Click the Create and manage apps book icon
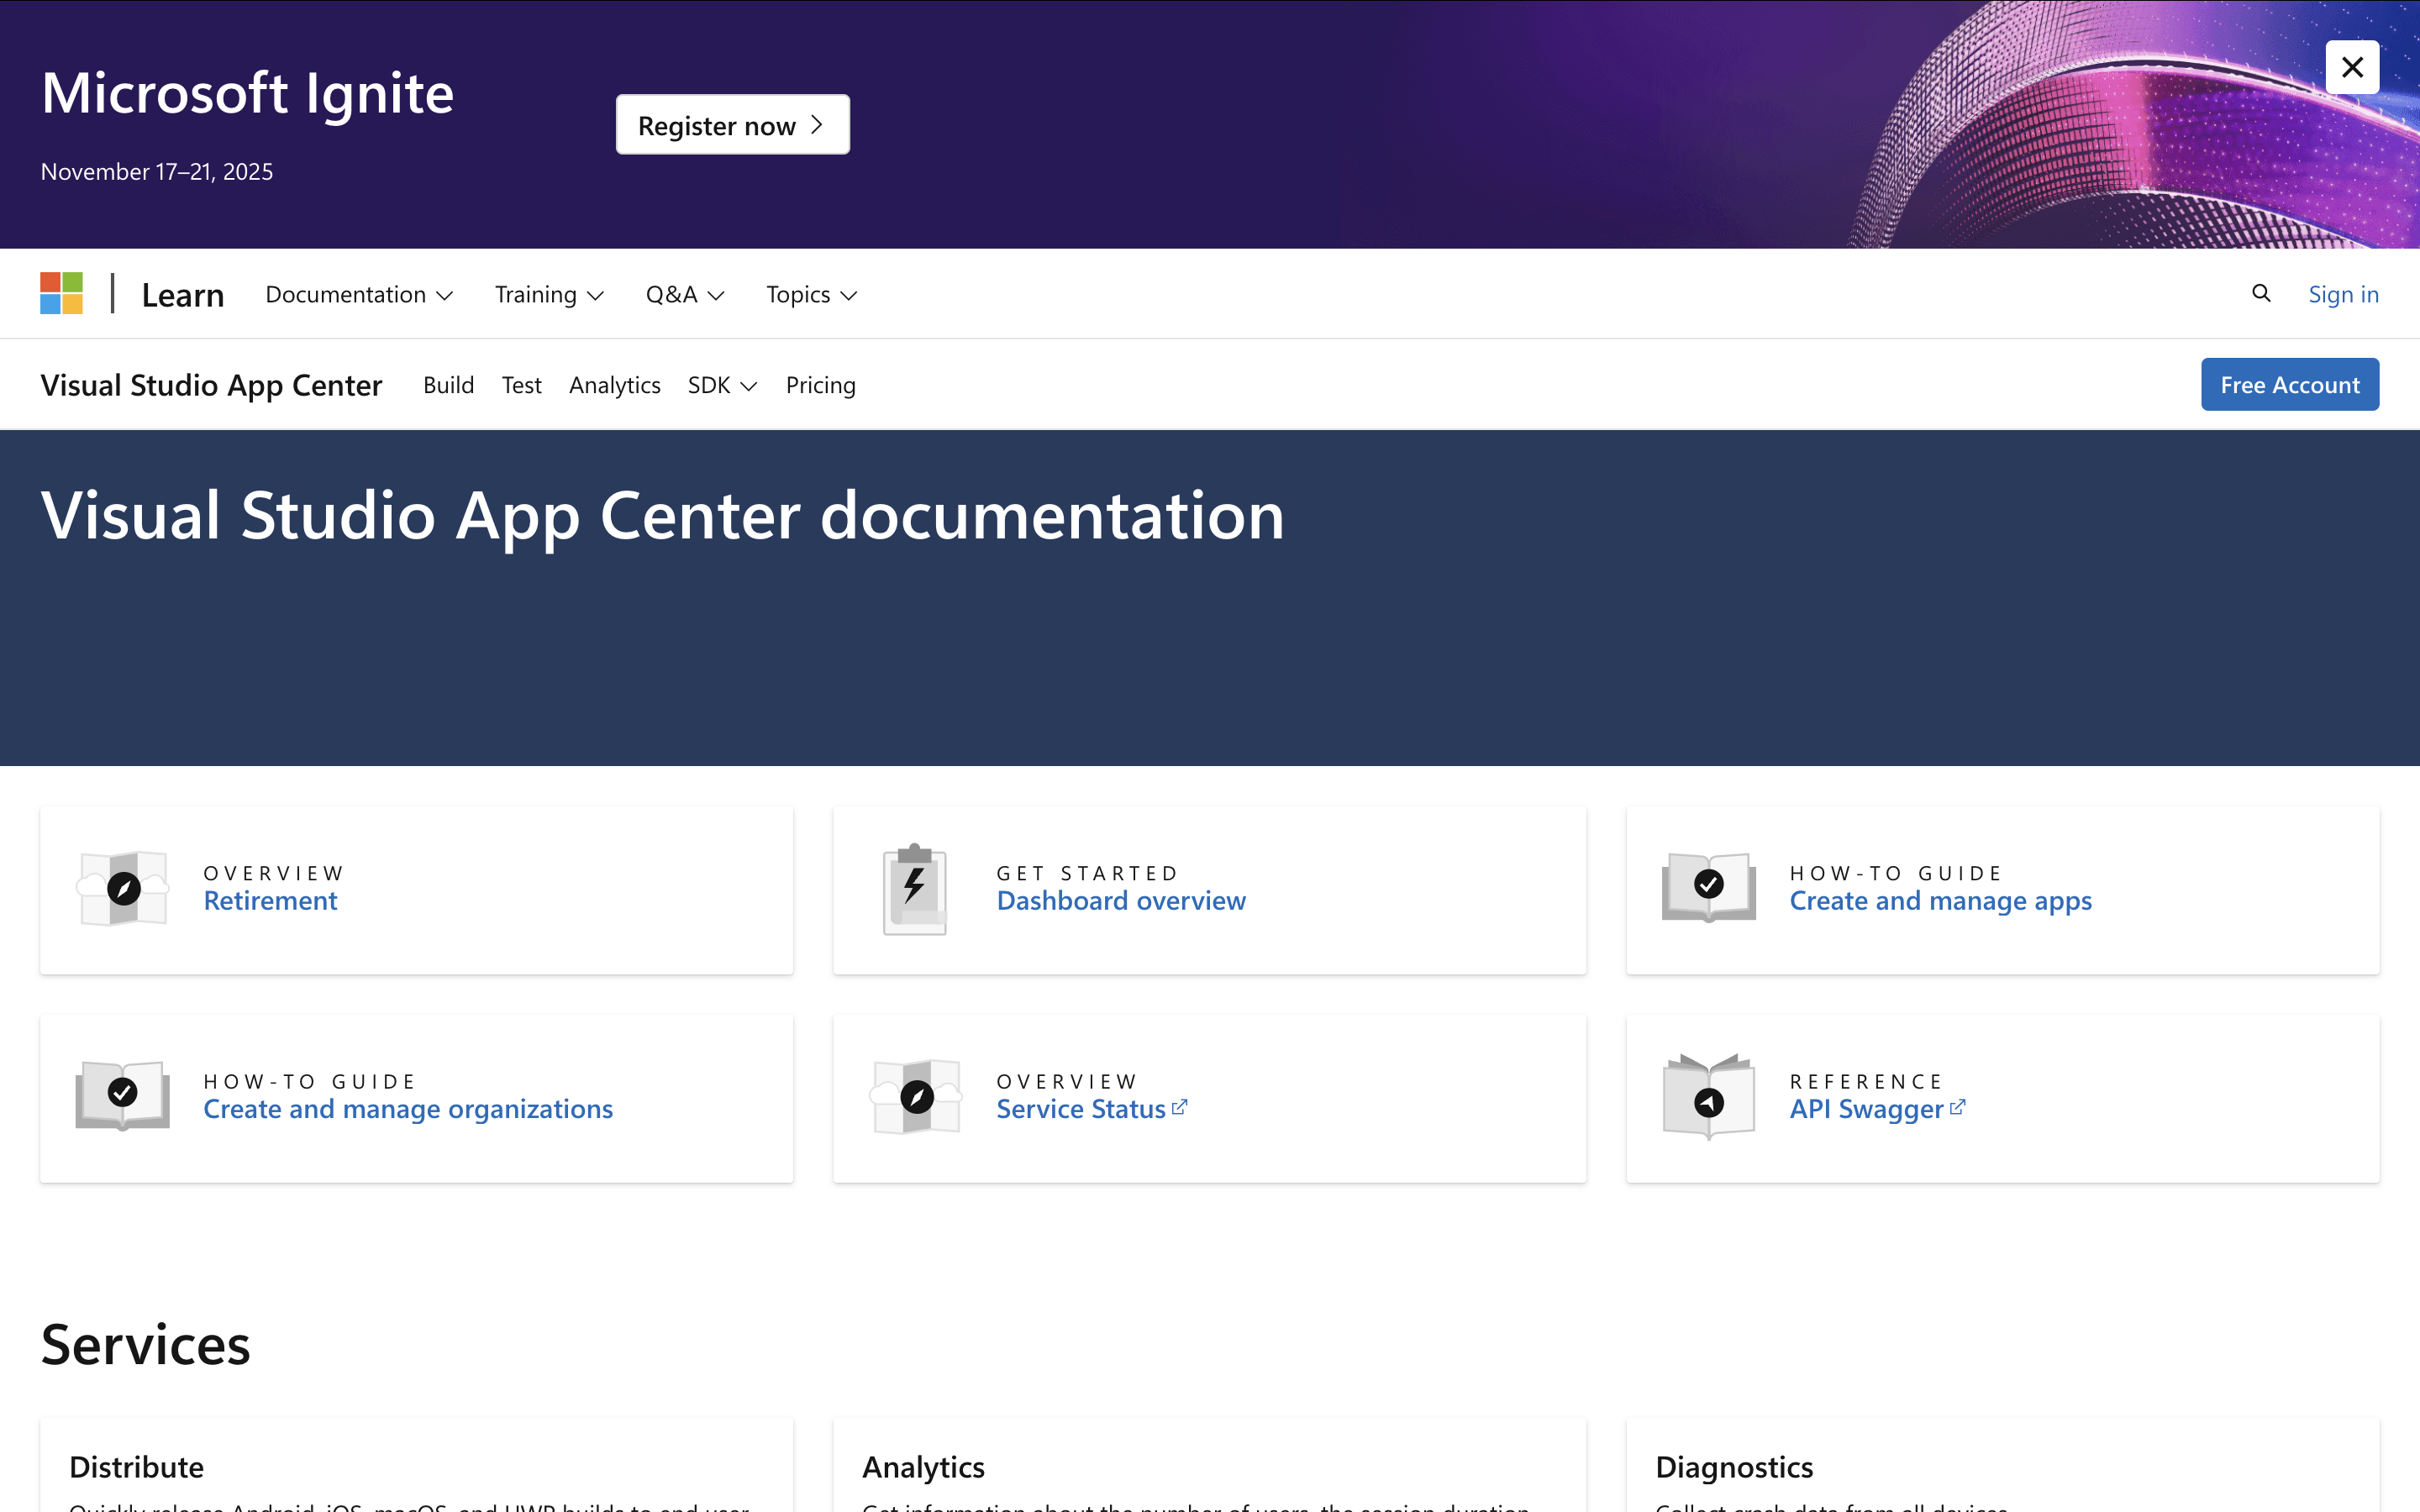 1708,886
